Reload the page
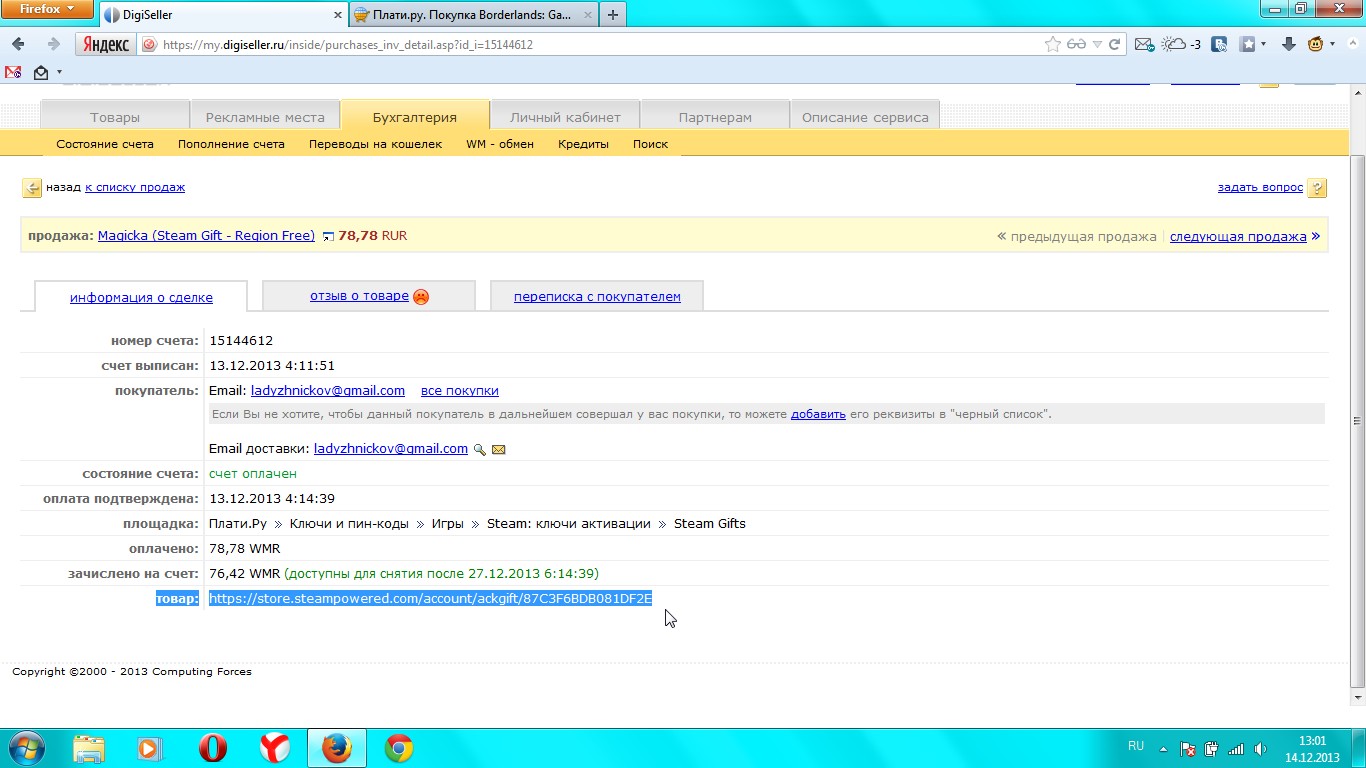This screenshot has height=768, width=1366. [x=1116, y=44]
